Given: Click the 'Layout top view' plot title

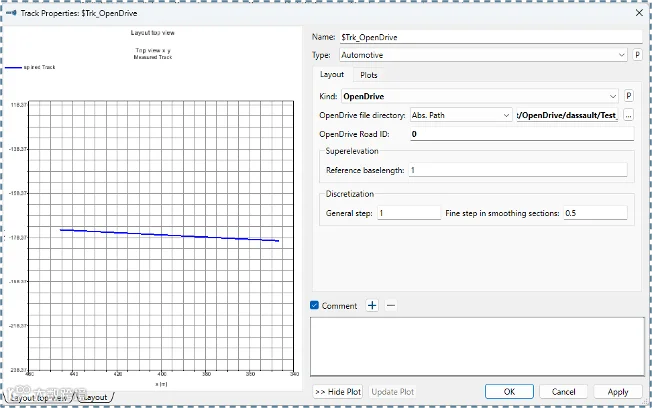Looking at the screenshot, I should point(153,33).
